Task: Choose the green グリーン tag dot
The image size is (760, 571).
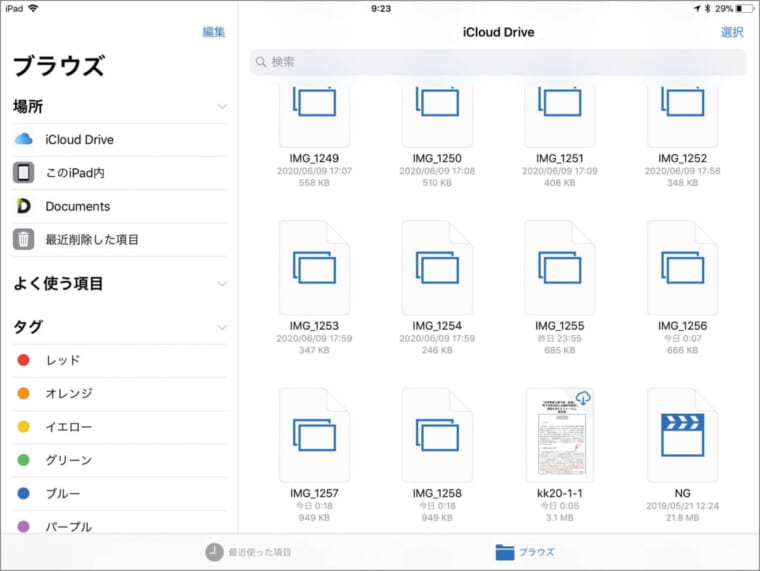Action: tap(24, 460)
